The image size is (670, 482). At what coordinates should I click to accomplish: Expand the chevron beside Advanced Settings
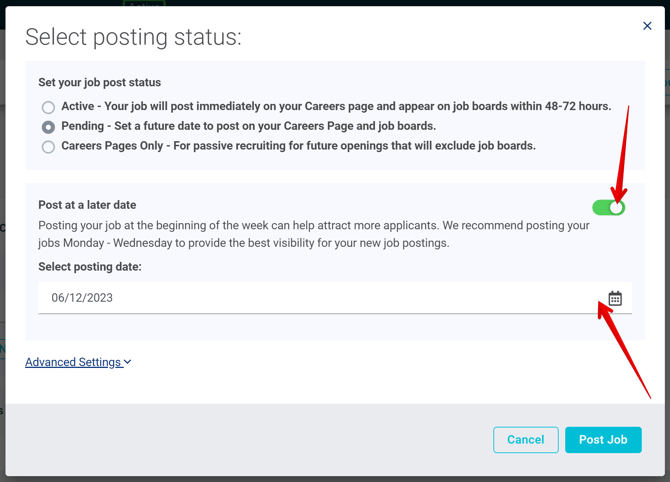[128, 362]
